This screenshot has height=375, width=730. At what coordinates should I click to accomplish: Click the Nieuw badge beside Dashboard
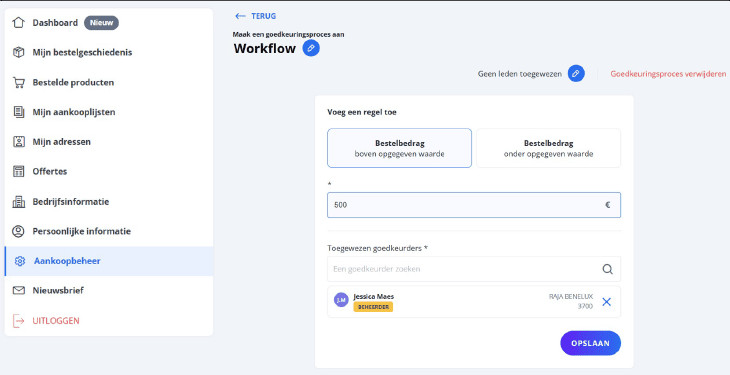tap(101, 22)
